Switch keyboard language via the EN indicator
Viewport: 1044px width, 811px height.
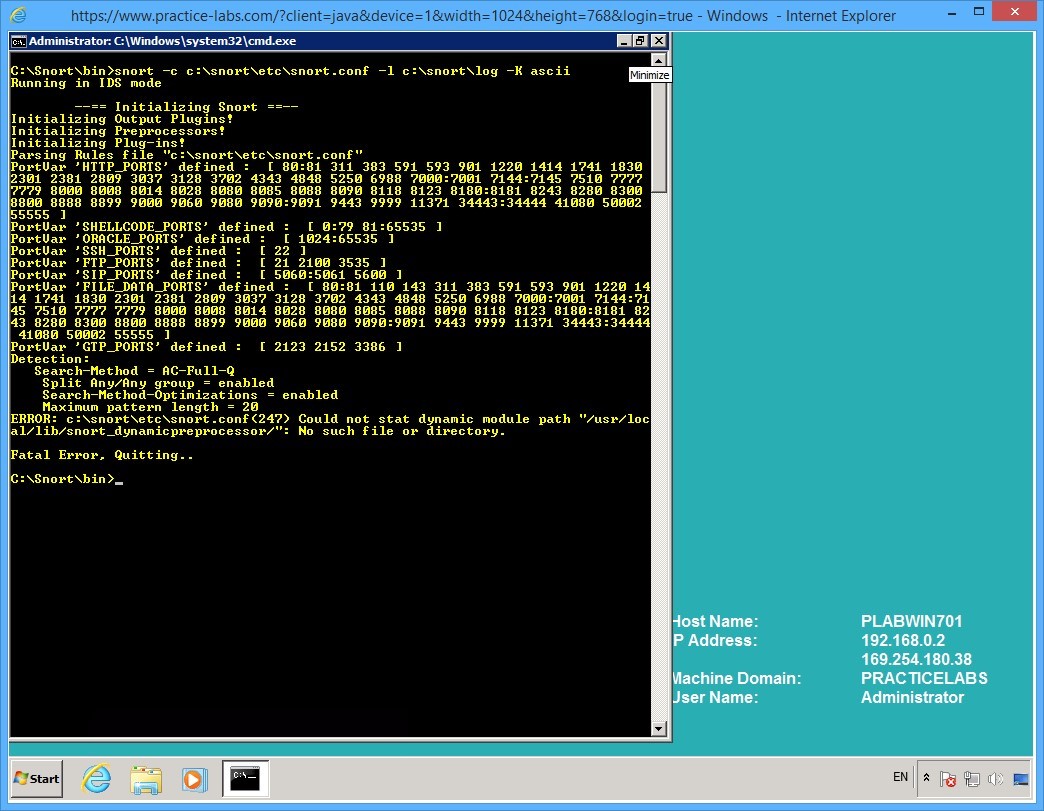[x=900, y=777]
